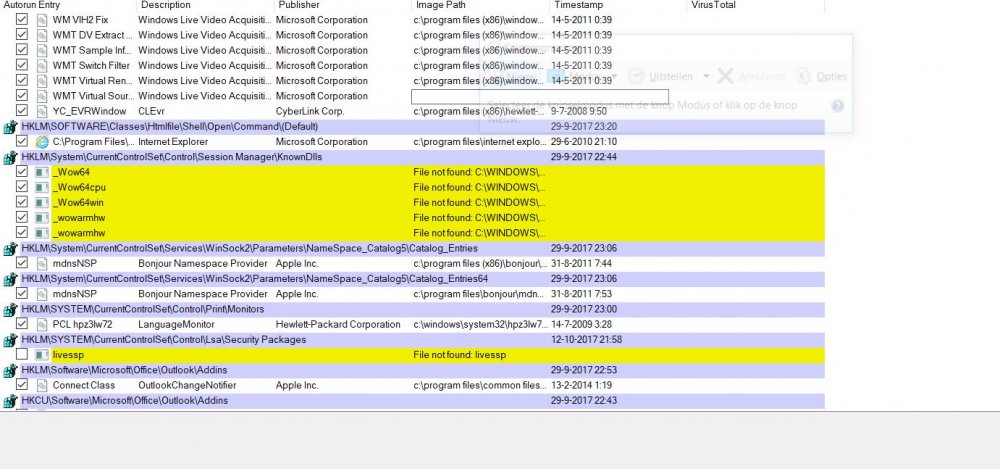Uncheck the Internet Explorer autorun entry
Image resolution: width=1000 pixels, height=469 pixels.
point(22,141)
